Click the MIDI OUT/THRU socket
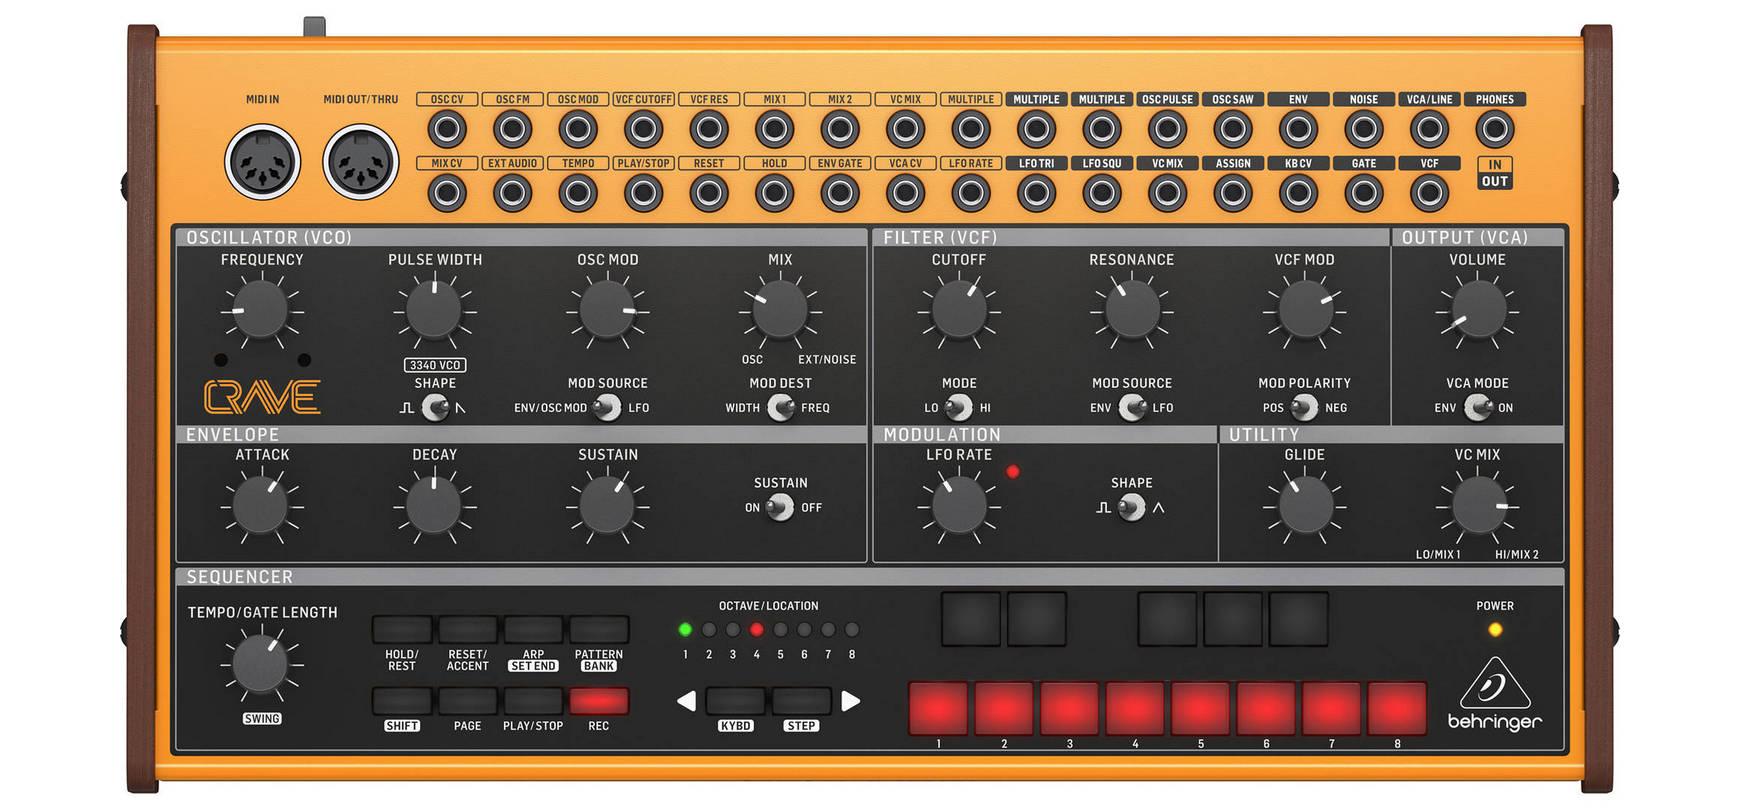The height and width of the screenshot is (810, 1741). click(x=361, y=162)
